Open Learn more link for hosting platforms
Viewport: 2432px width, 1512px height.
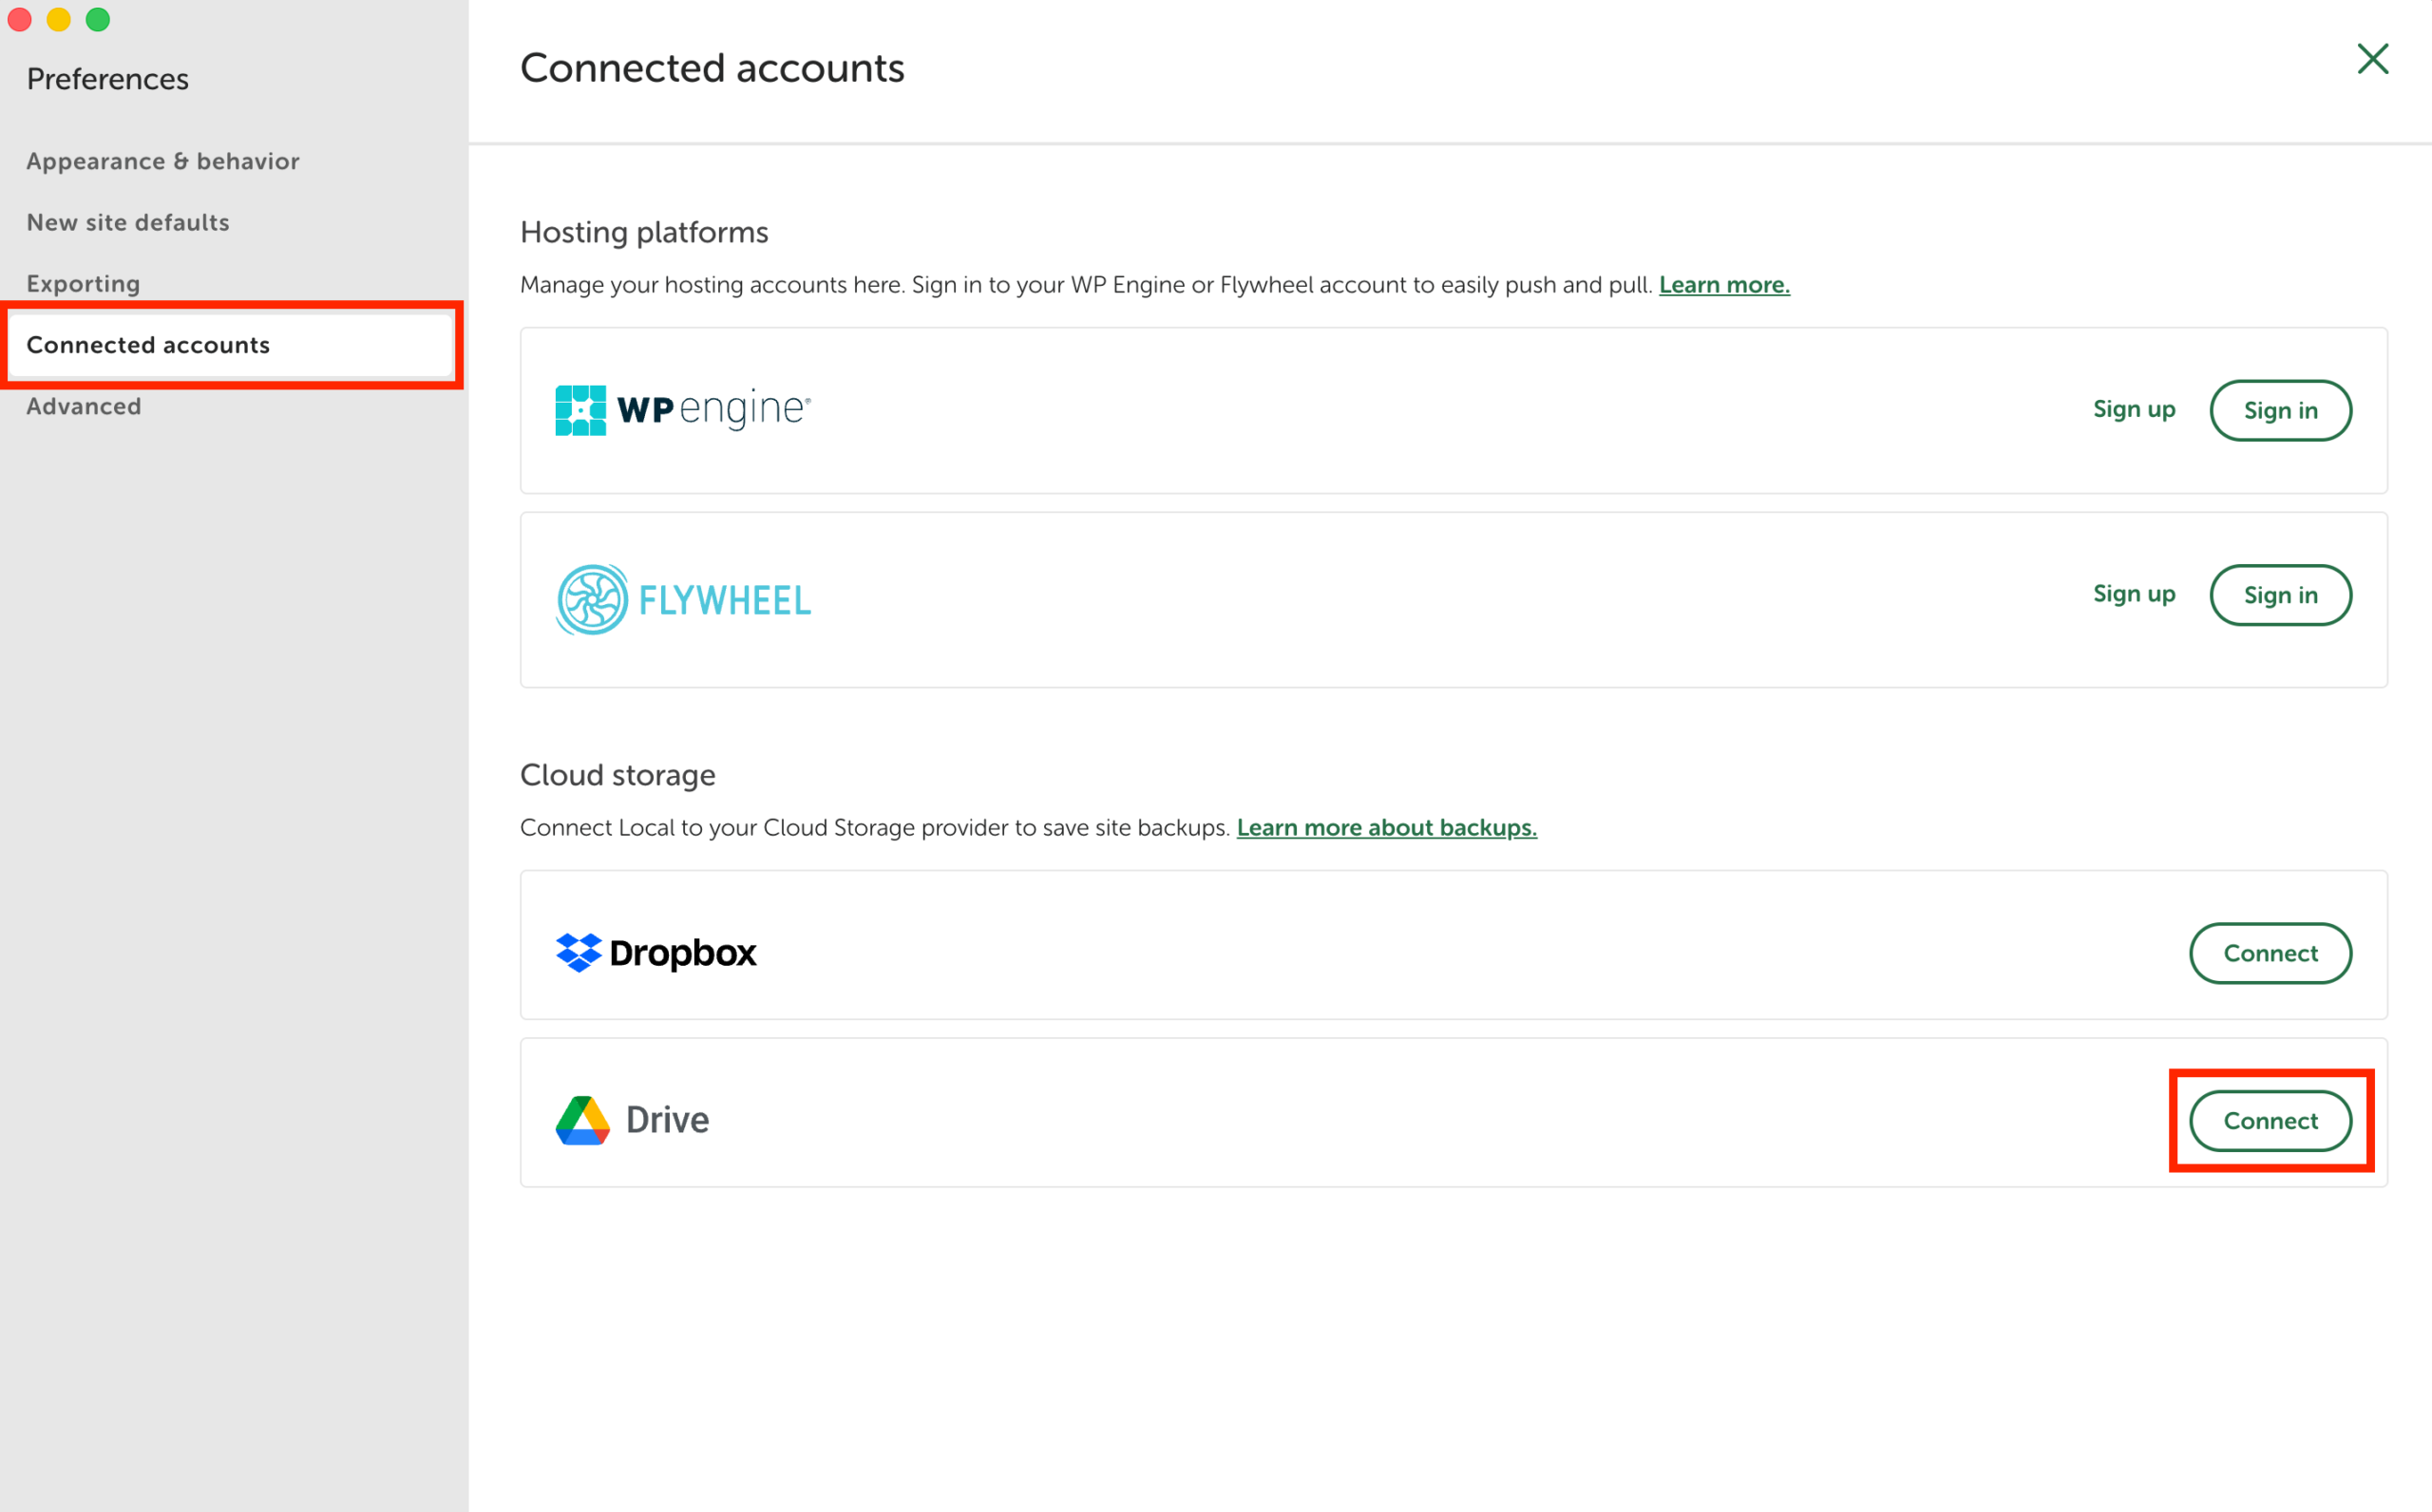(x=1724, y=285)
